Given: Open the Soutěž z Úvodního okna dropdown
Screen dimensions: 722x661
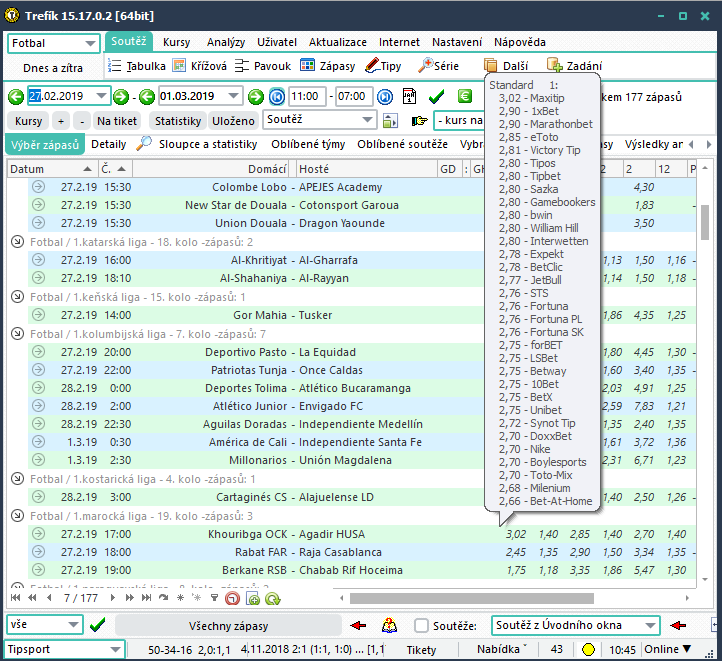Looking at the screenshot, I should tap(650, 625).
